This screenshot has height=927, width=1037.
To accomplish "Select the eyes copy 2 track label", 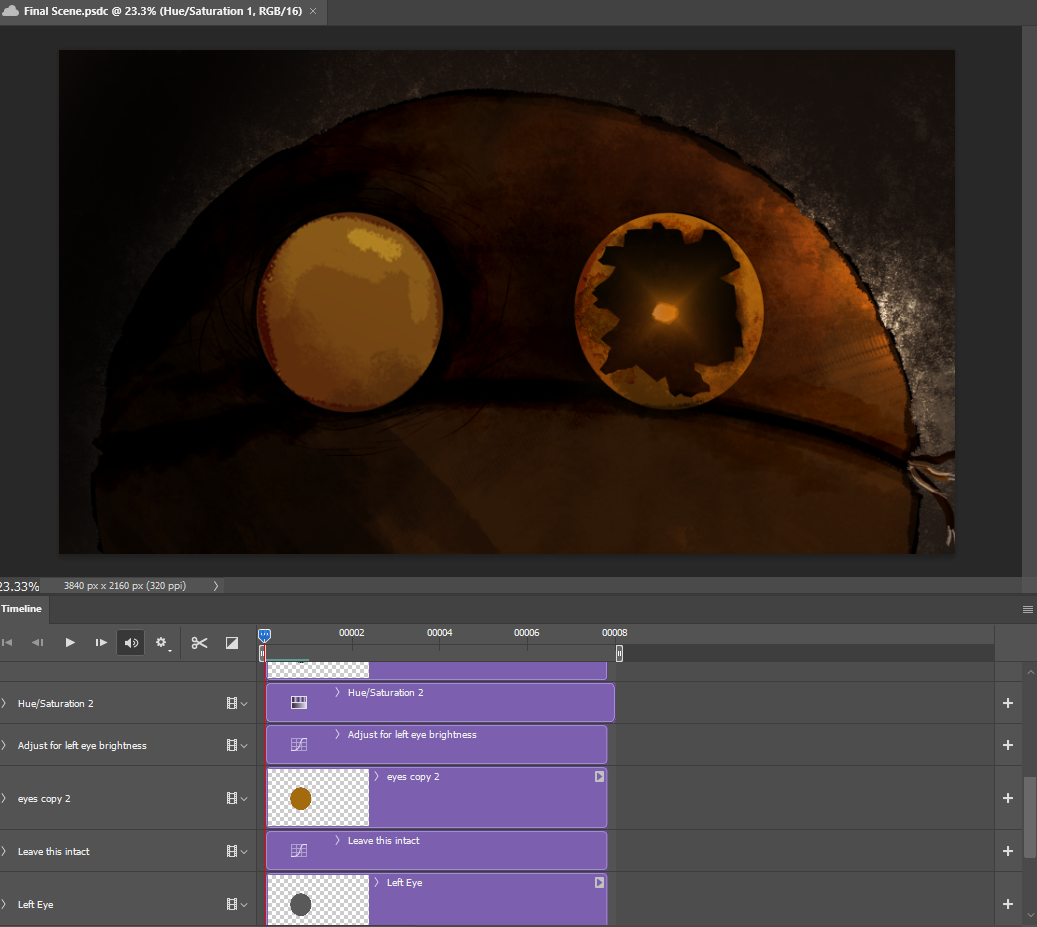I will pos(44,799).
